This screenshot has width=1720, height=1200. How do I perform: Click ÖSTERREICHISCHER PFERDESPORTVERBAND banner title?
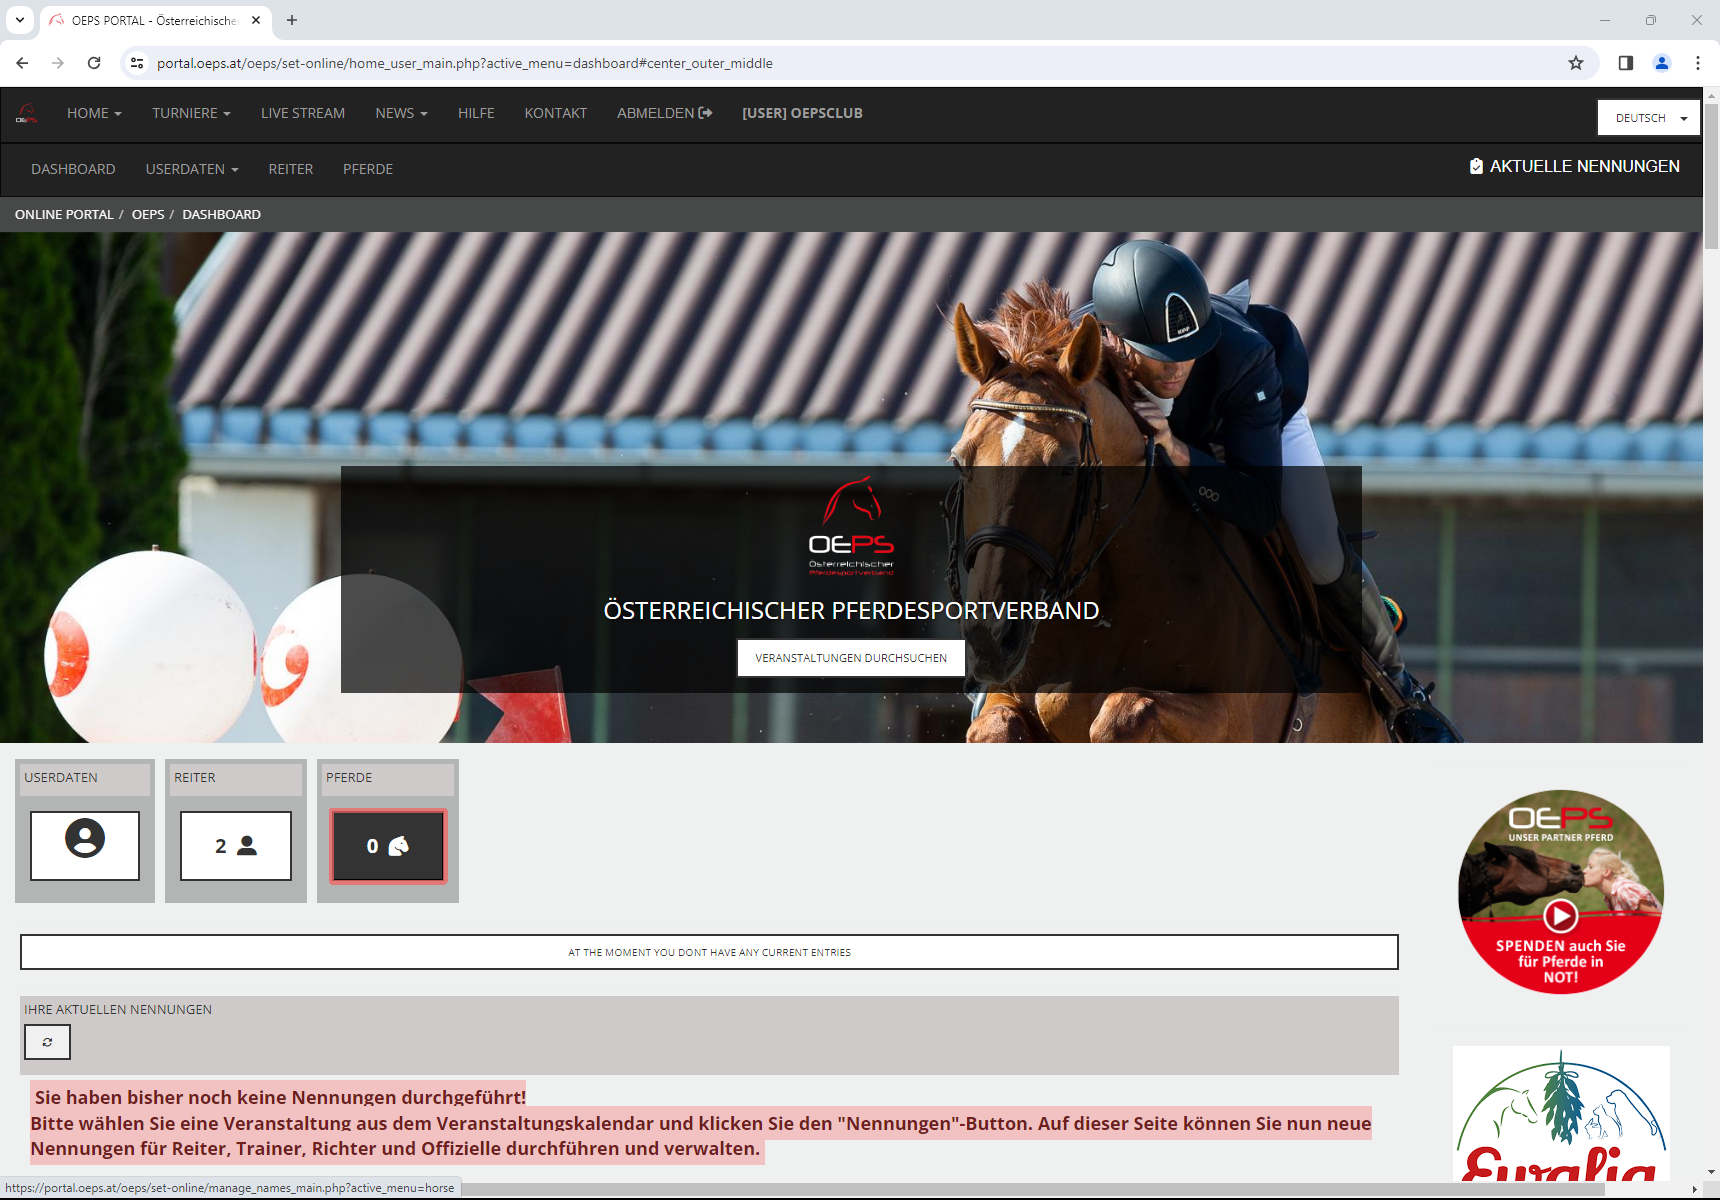(851, 611)
